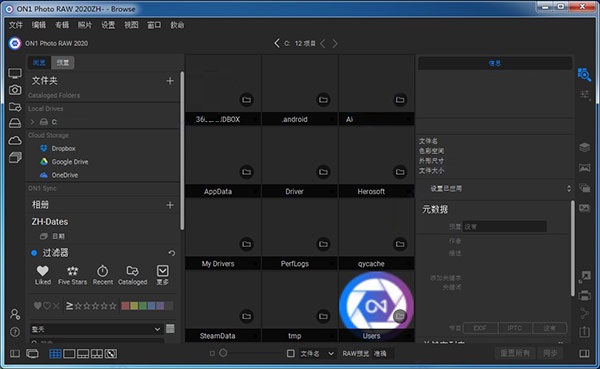This screenshot has width=600, height=369.
Task: Apply the Liked heart filter
Action: click(42, 275)
